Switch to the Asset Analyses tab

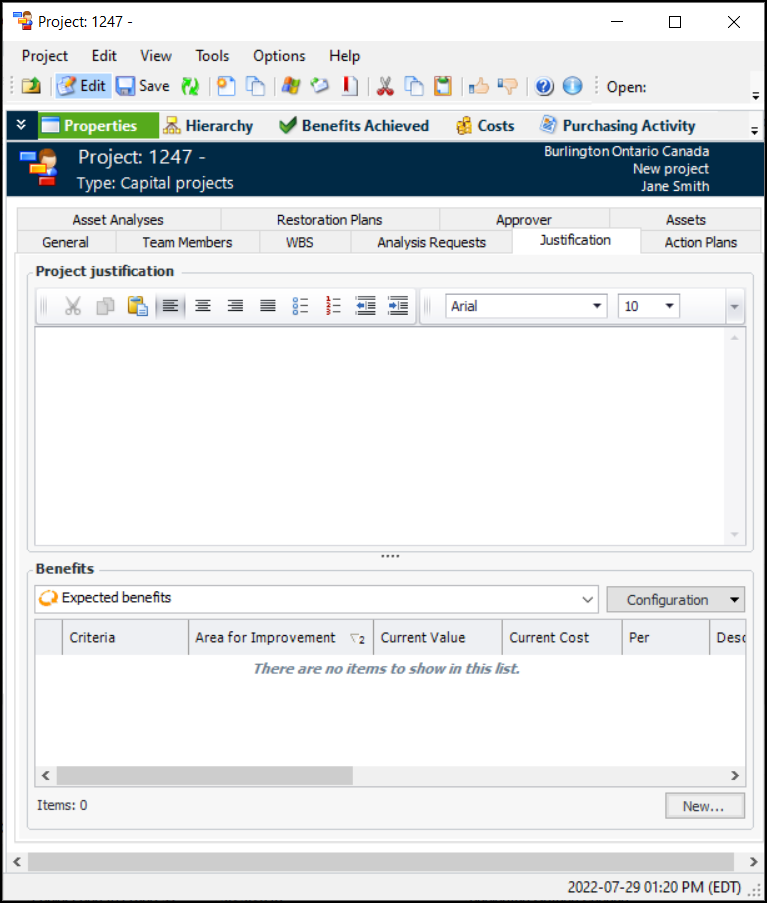(118, 219)
